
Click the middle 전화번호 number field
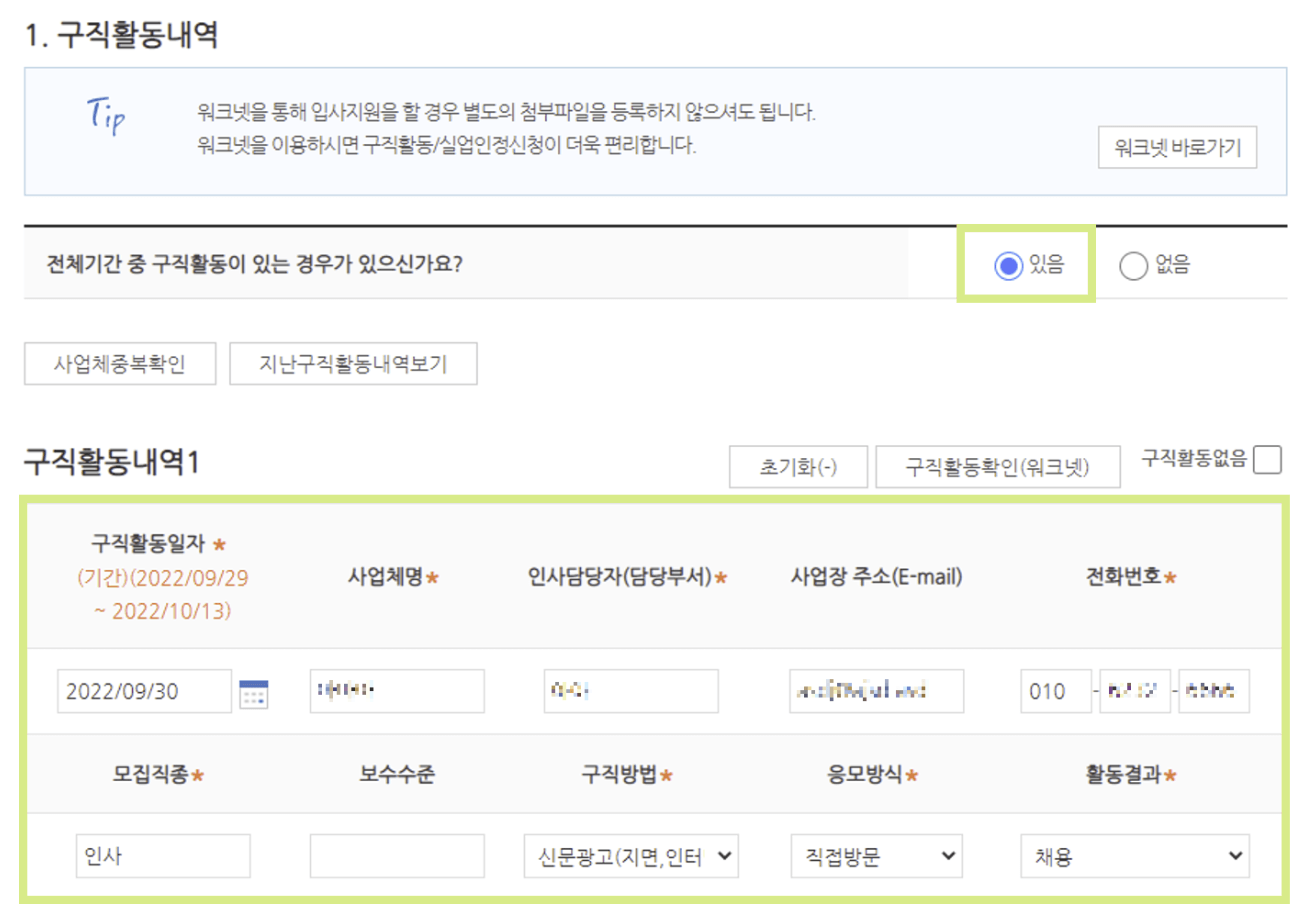[1136, 691]
